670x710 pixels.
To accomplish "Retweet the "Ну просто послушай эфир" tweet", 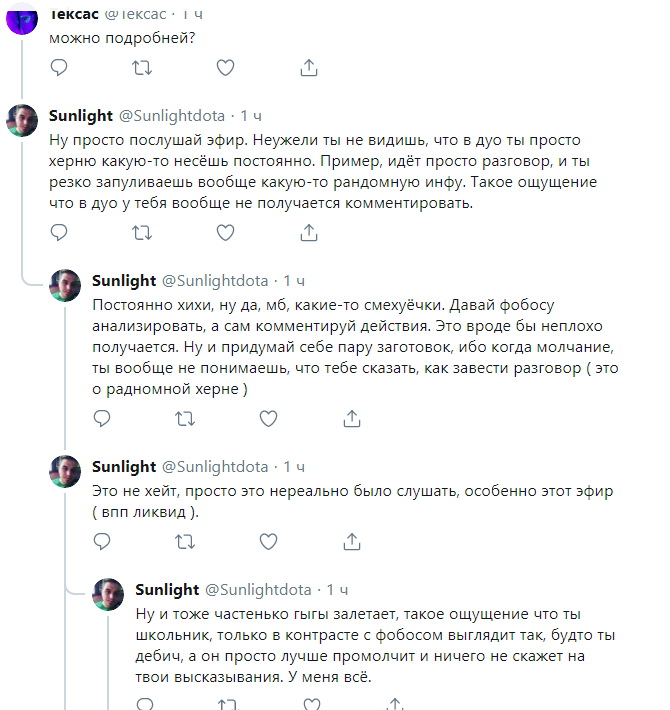I will click(142, 232).
